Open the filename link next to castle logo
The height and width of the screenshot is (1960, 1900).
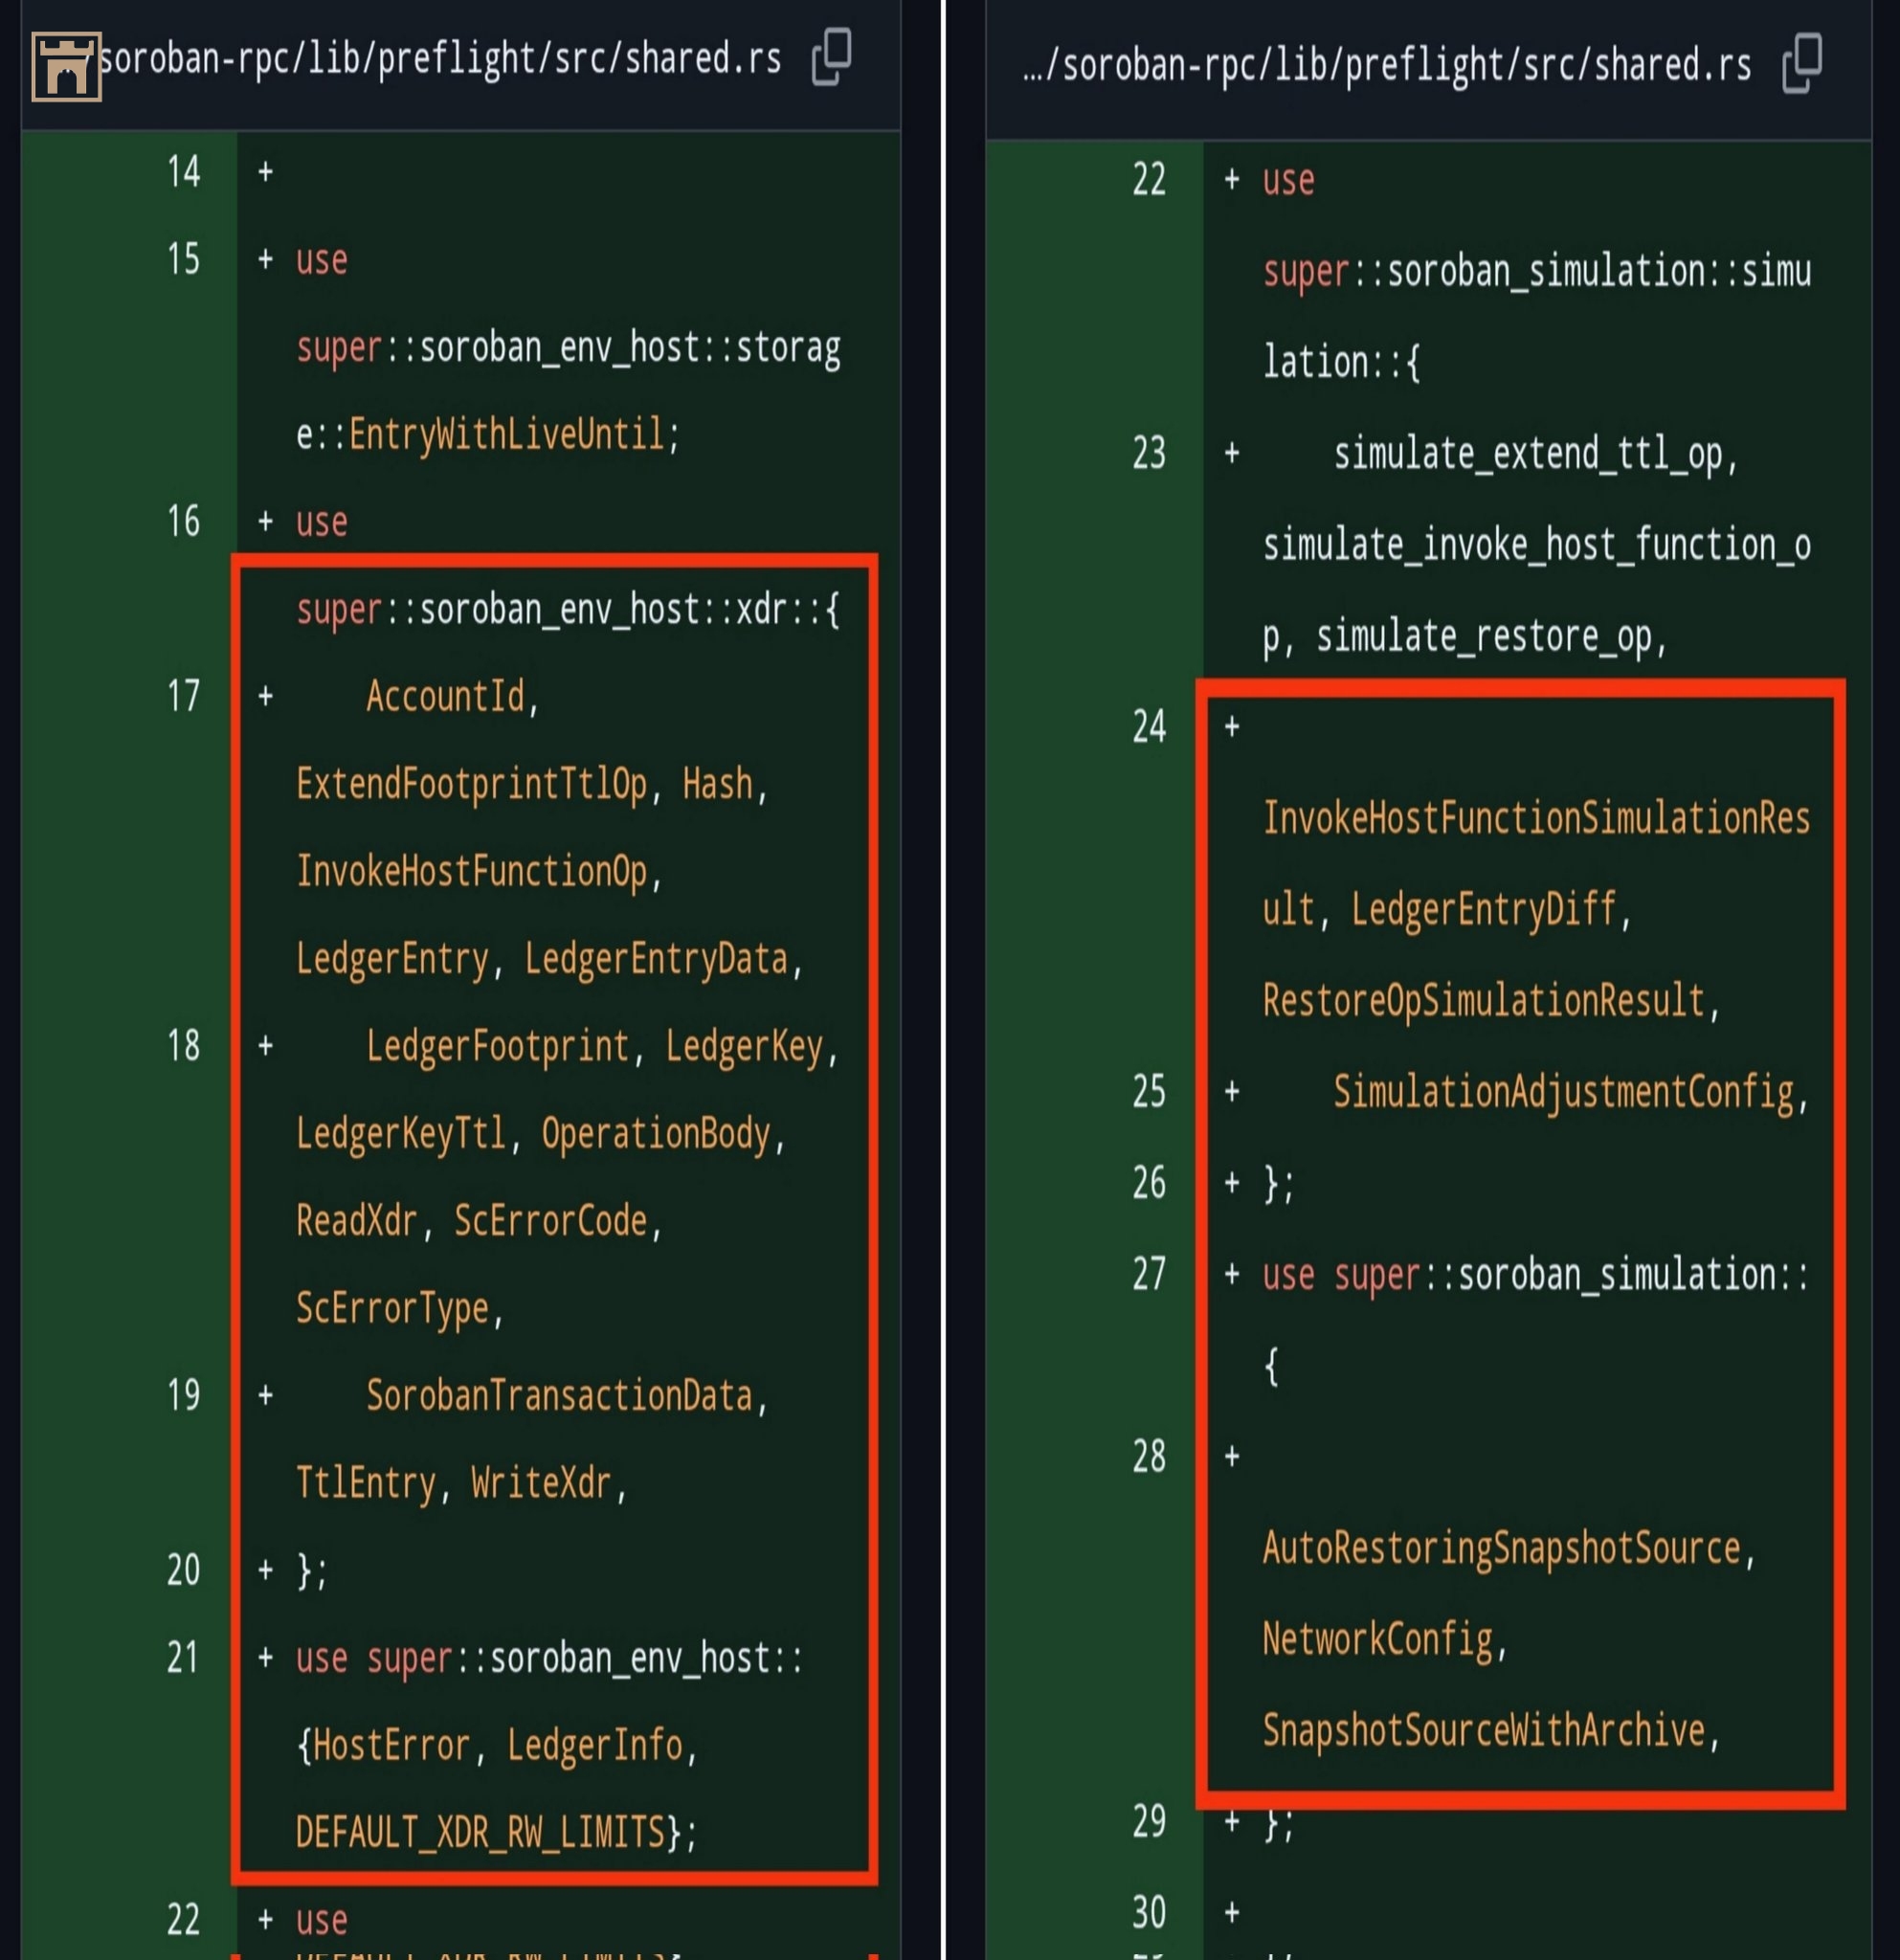coord(440,59)
